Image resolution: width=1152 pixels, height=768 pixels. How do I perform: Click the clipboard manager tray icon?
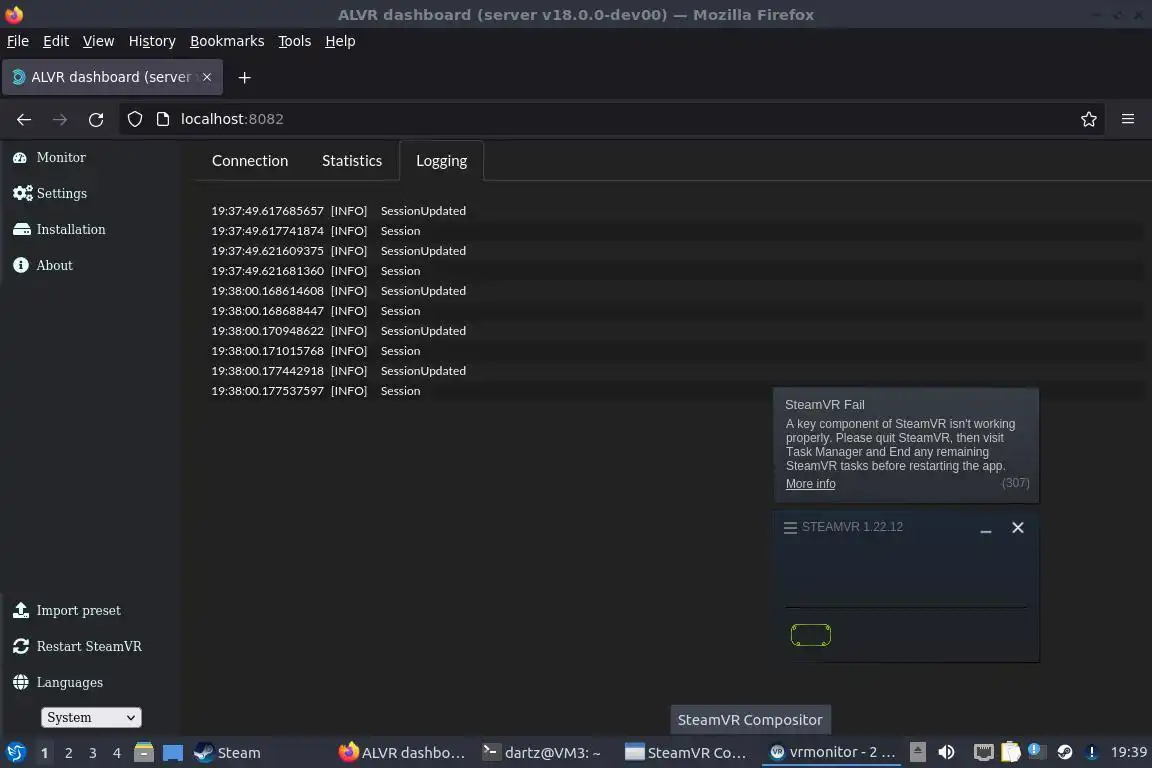tap(1011, 752)
